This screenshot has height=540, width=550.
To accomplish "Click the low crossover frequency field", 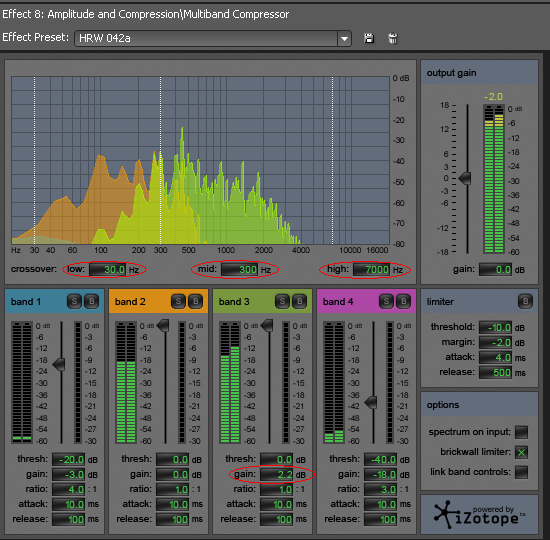I will click(108, 269).
